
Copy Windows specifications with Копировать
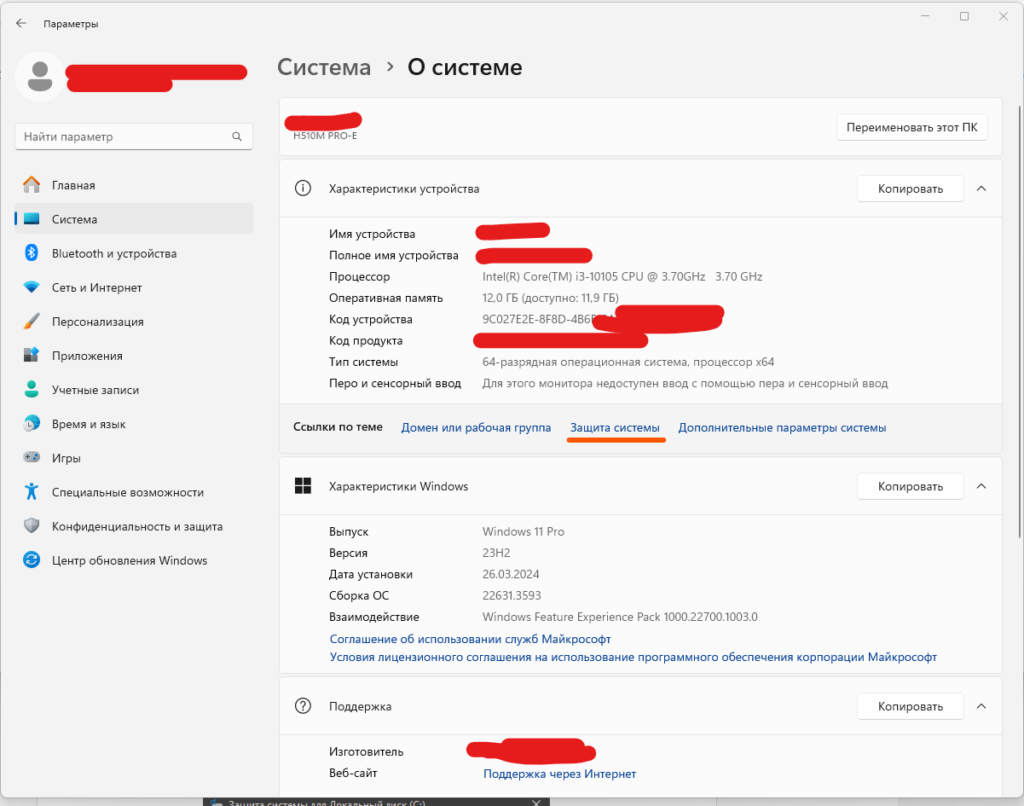(x=910, y=486)
